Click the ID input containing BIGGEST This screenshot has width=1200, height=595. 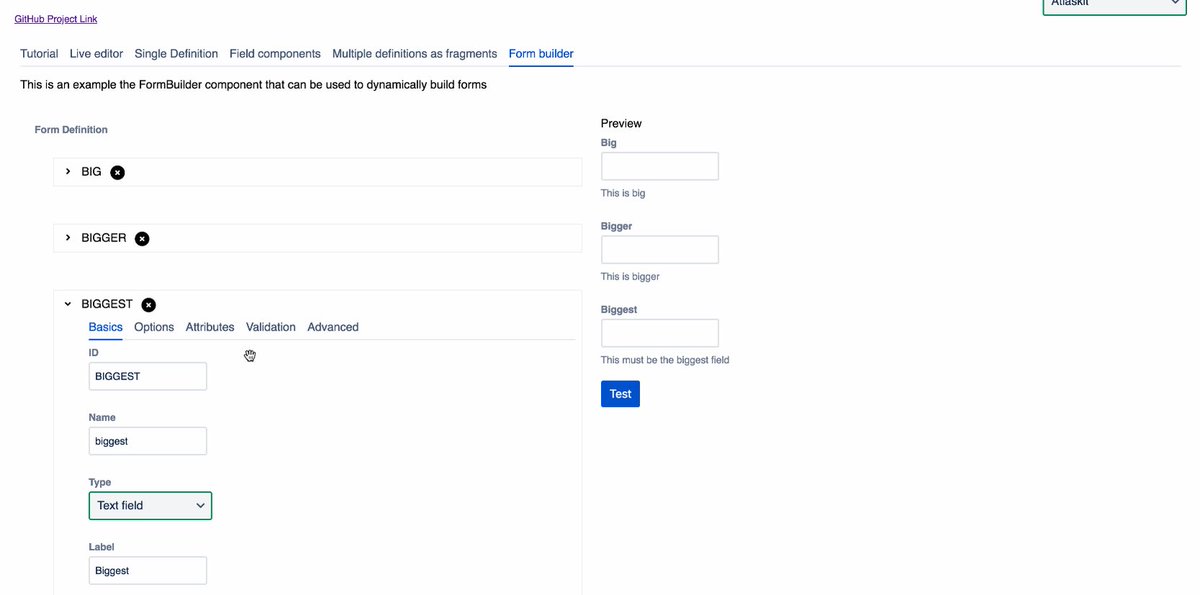[x=148, y=376]
